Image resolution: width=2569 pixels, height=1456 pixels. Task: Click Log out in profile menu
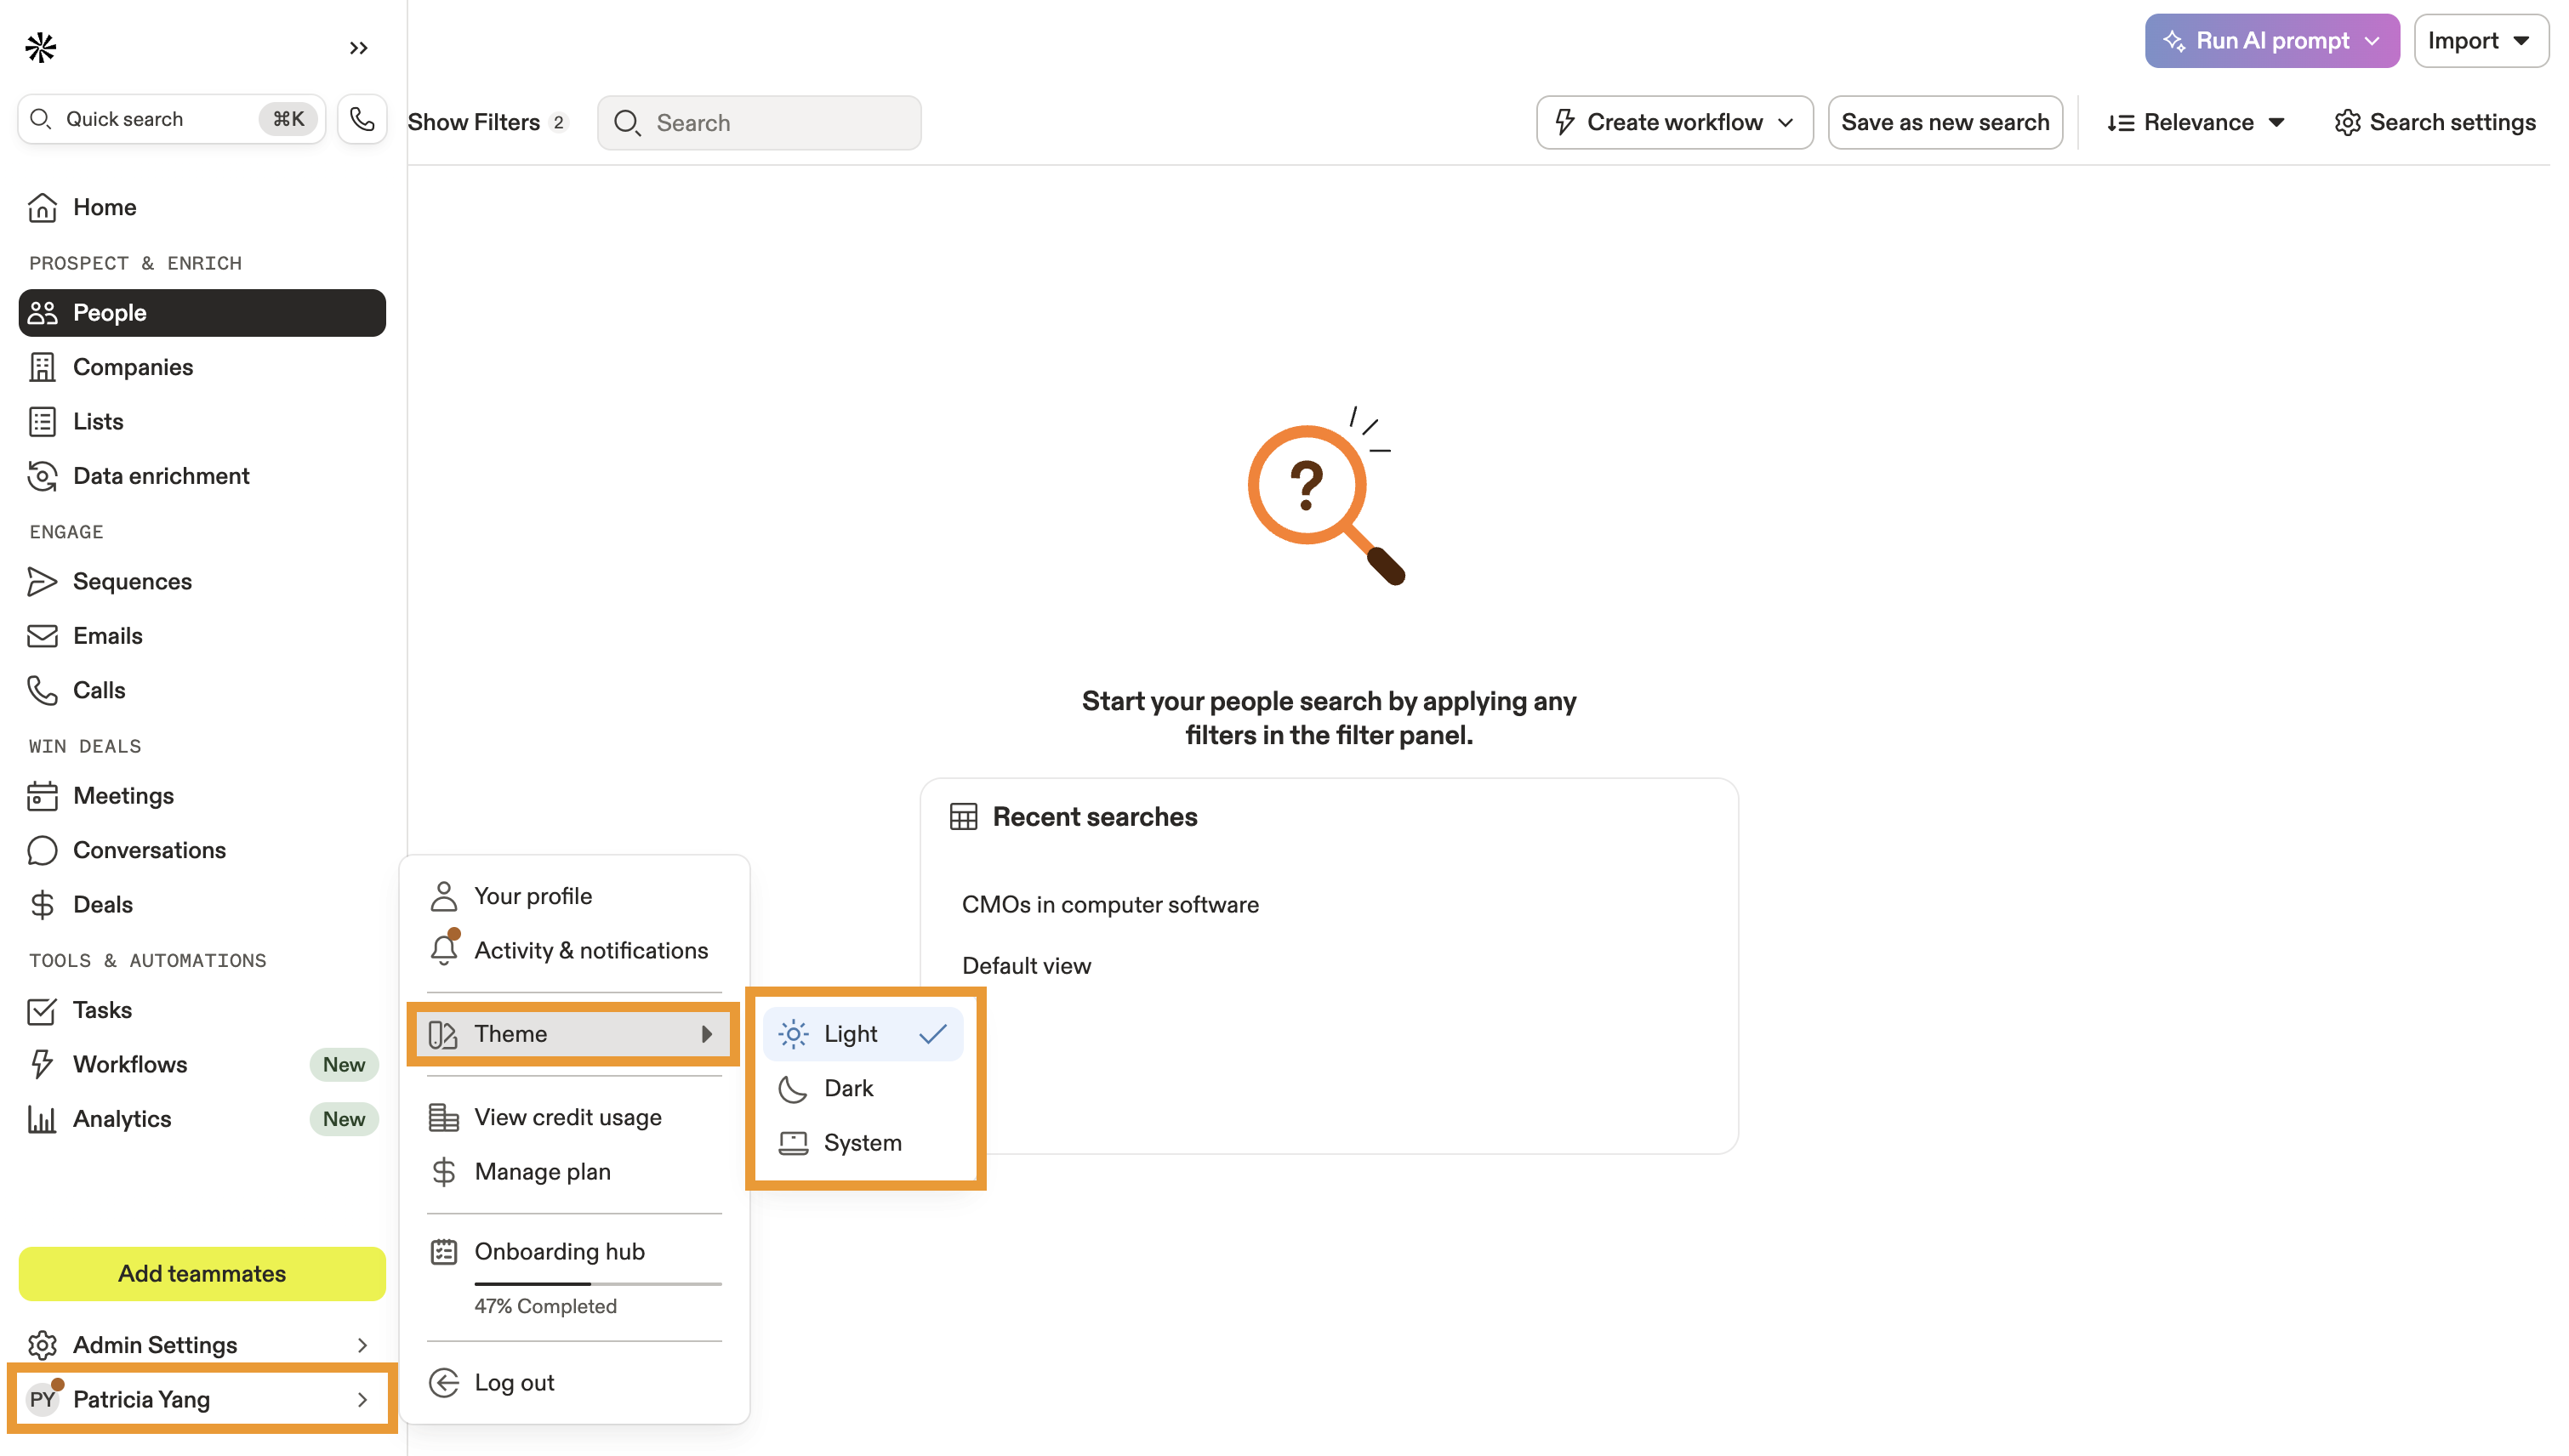pyautogui.click(x=514, y=1382)
